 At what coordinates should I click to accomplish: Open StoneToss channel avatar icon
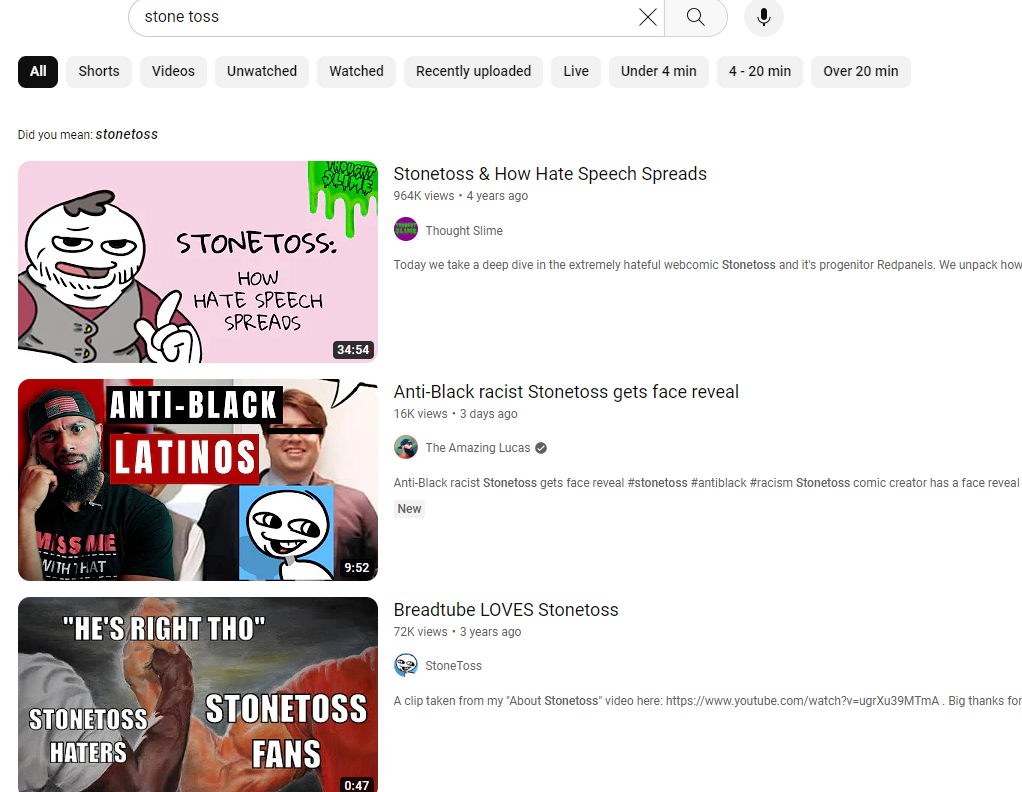pyautogui.click(x=405, y=665)
